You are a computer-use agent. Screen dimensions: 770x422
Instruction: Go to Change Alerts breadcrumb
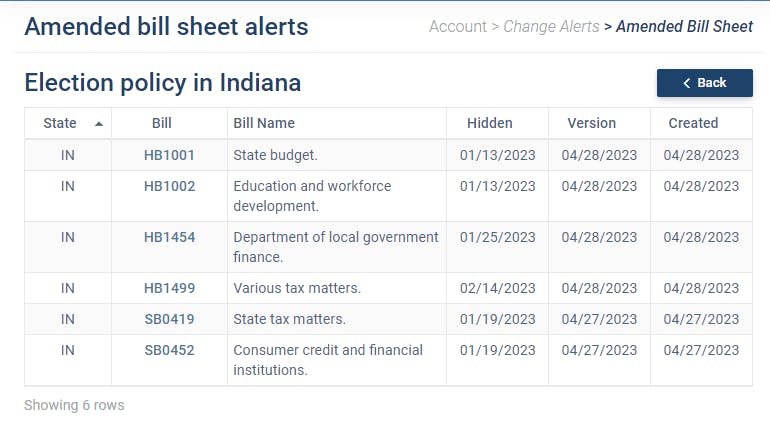pos(551,27)
